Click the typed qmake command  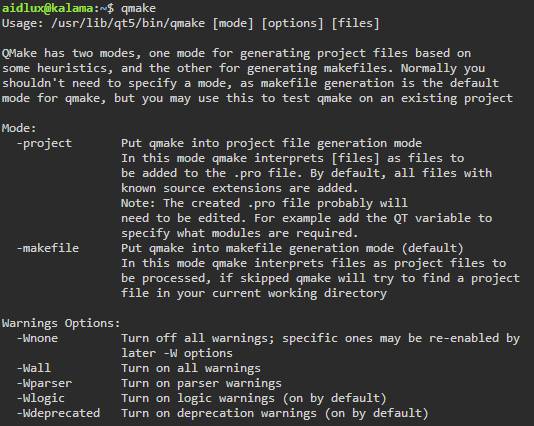[139, 9]
